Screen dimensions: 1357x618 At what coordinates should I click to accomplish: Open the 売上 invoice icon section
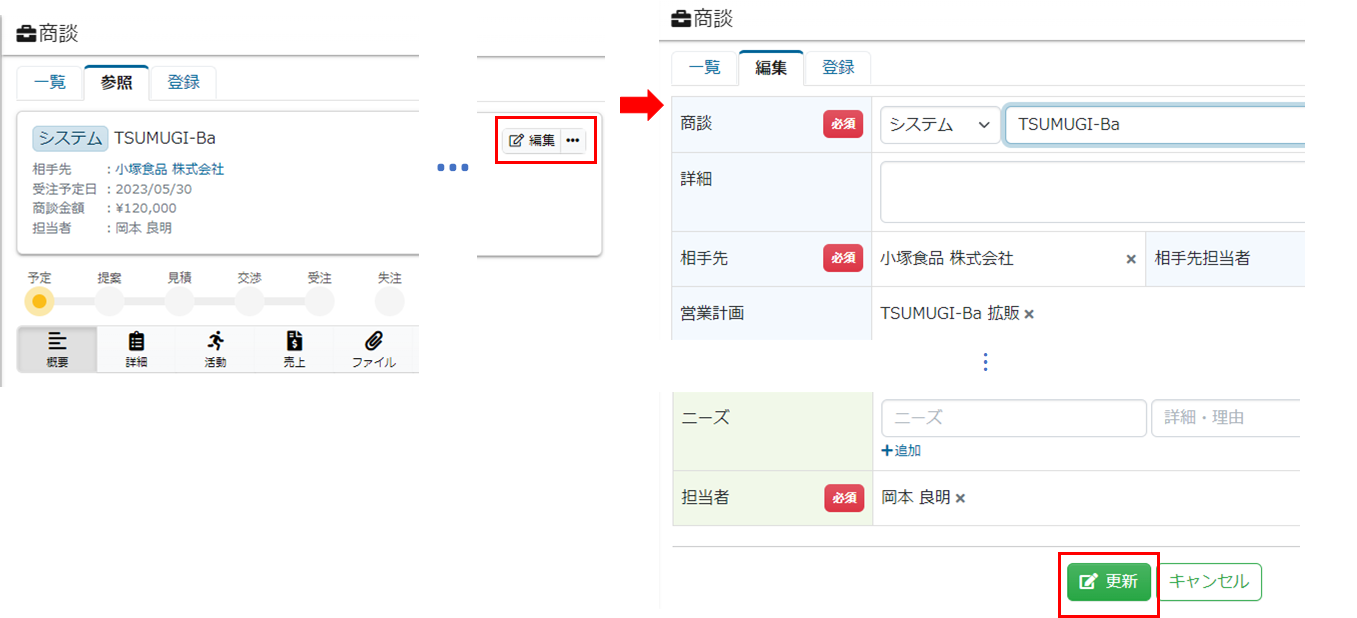pyautogui.click(x=294, y=350)
